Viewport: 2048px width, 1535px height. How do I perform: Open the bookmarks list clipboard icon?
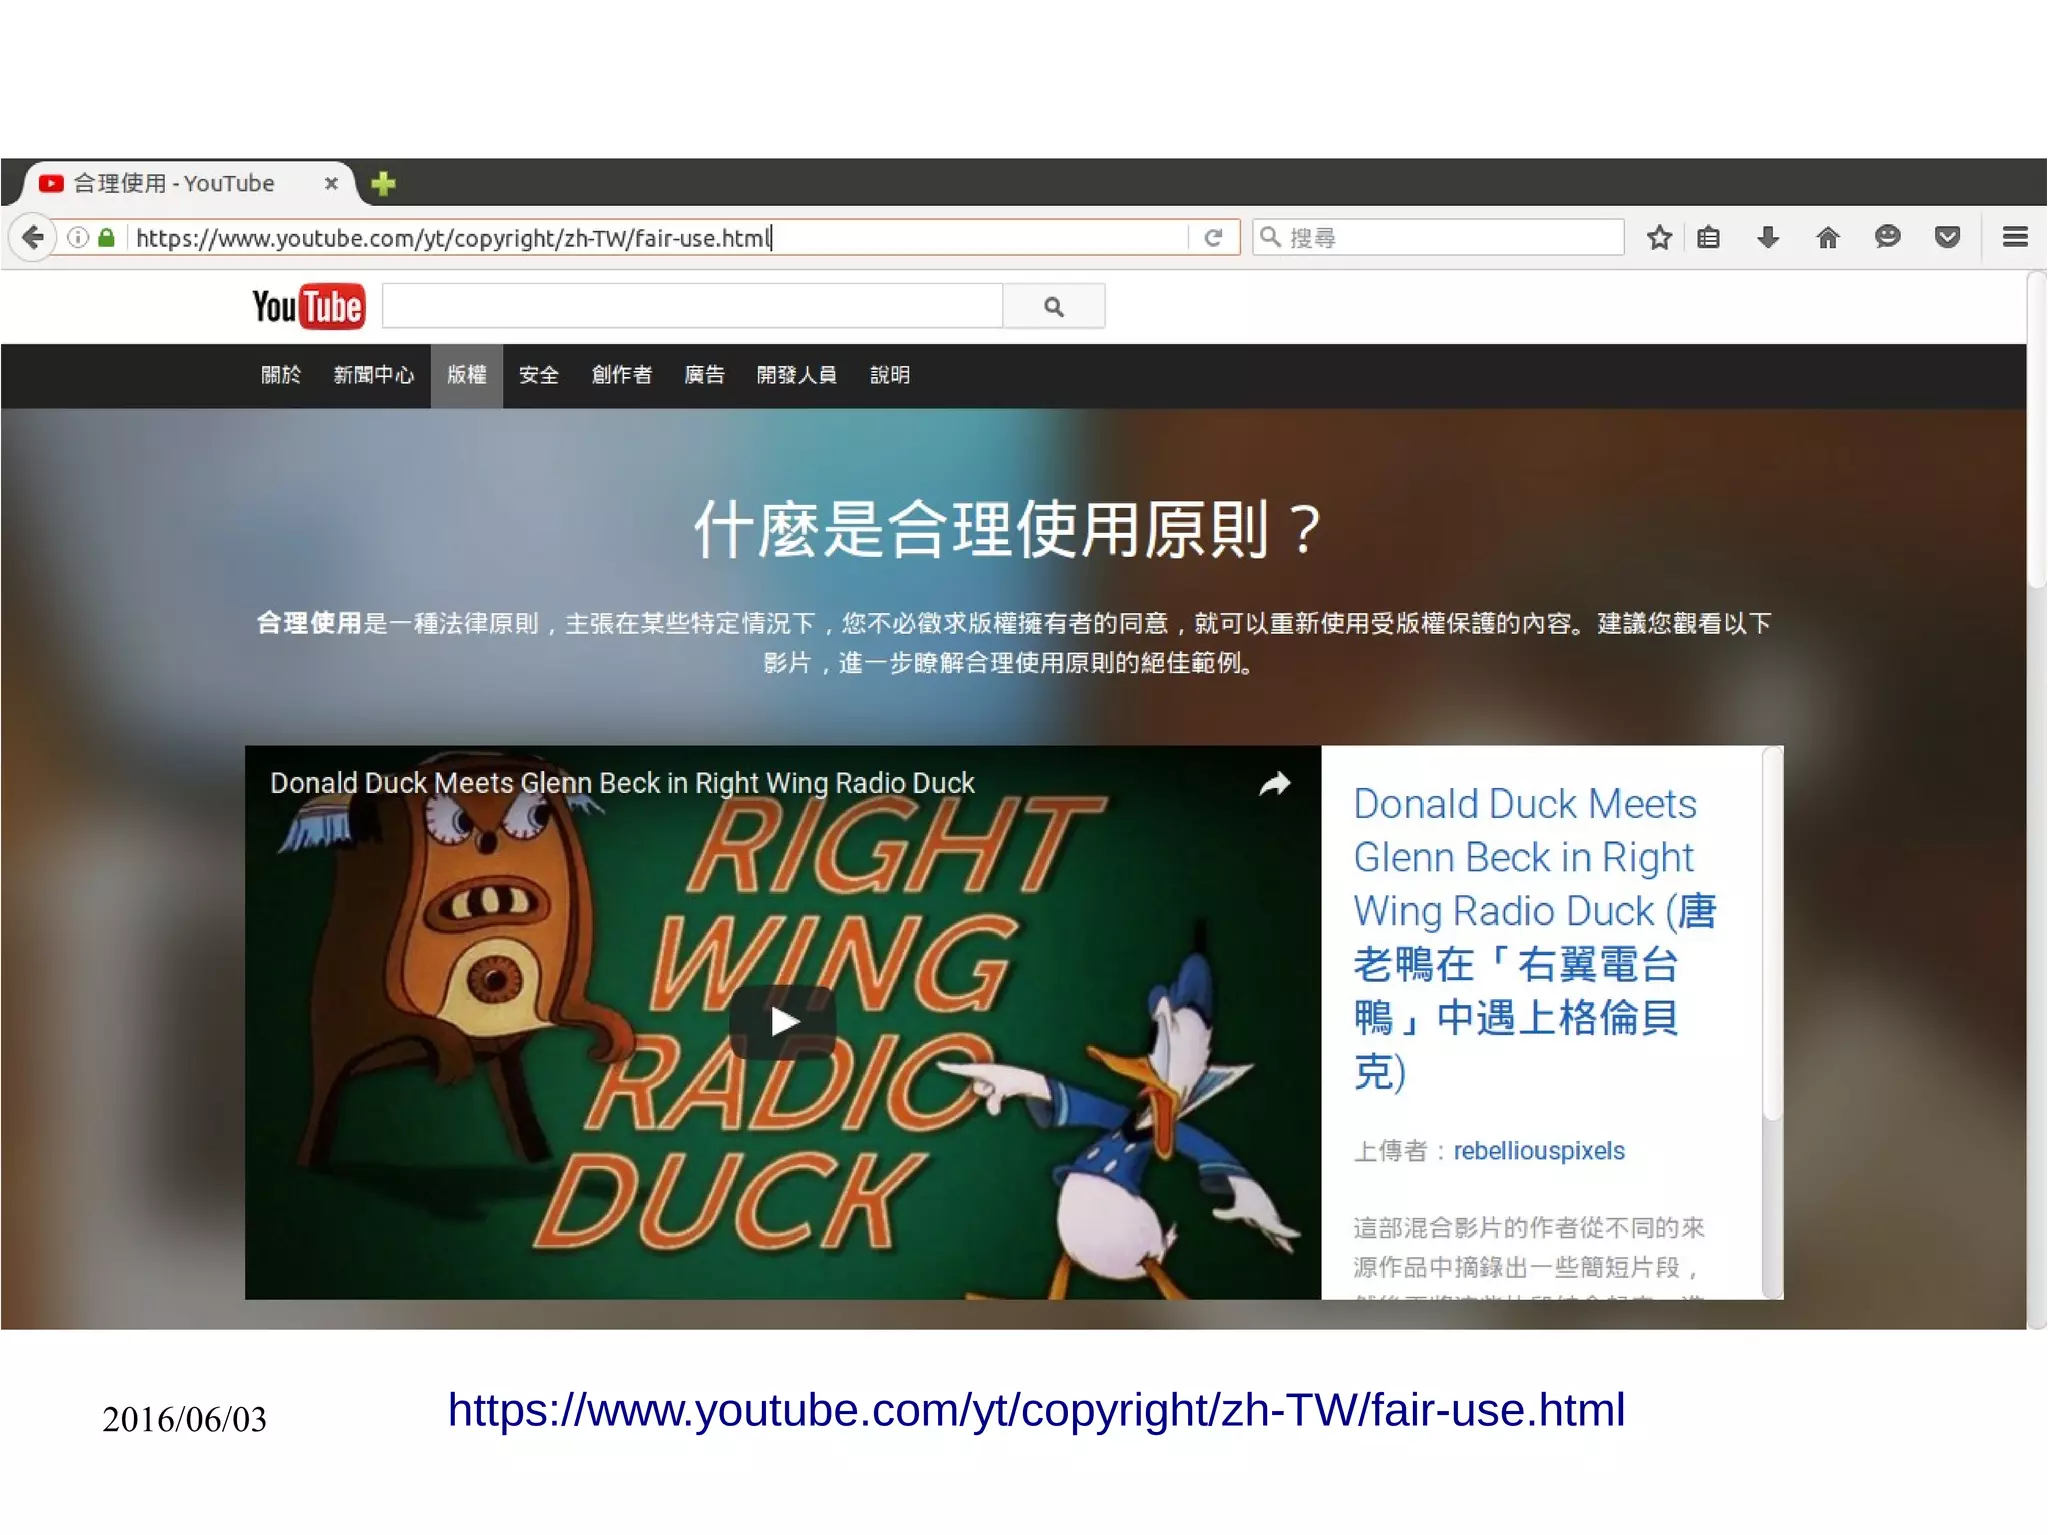[x=1709, y=238]
